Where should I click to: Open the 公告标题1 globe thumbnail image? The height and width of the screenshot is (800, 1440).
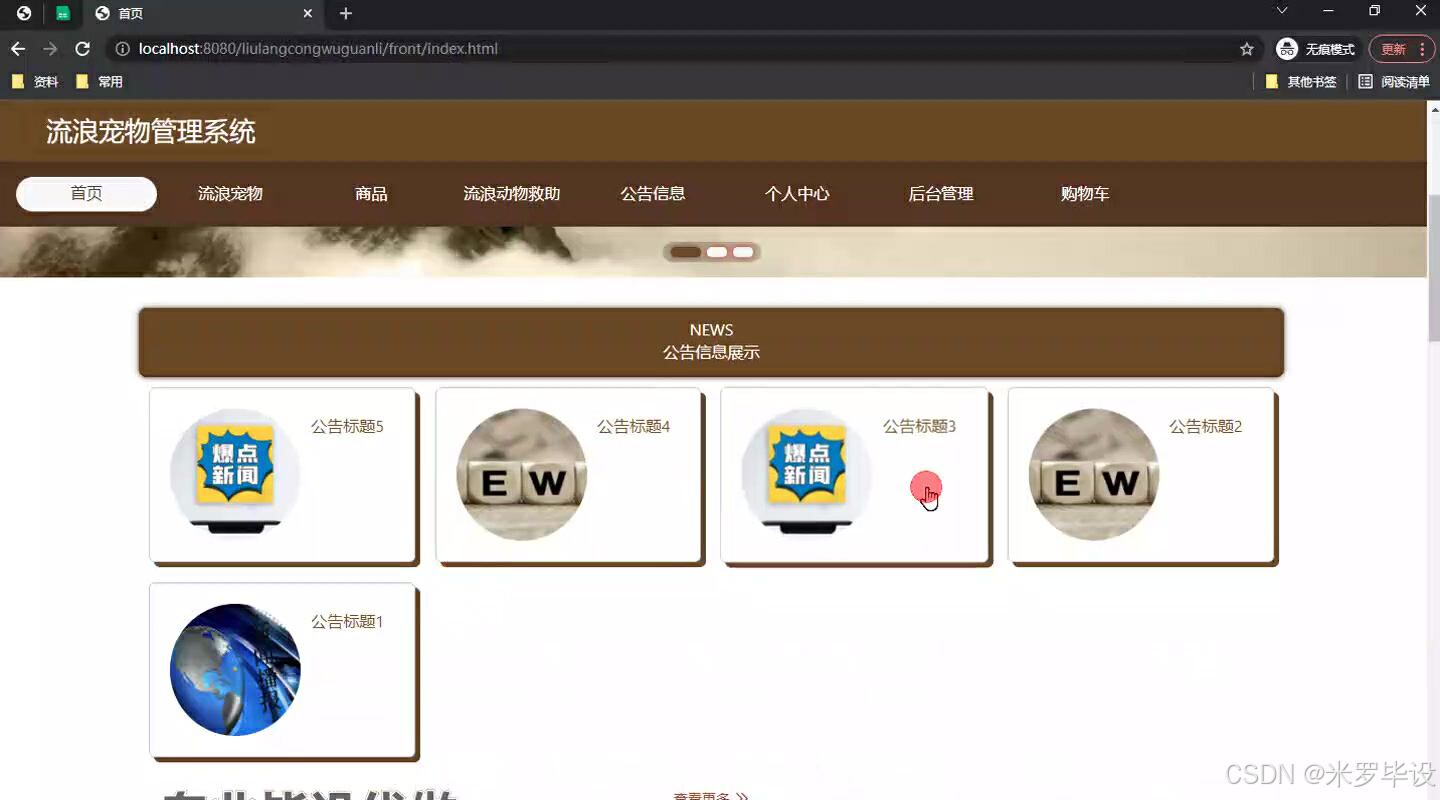235,670
